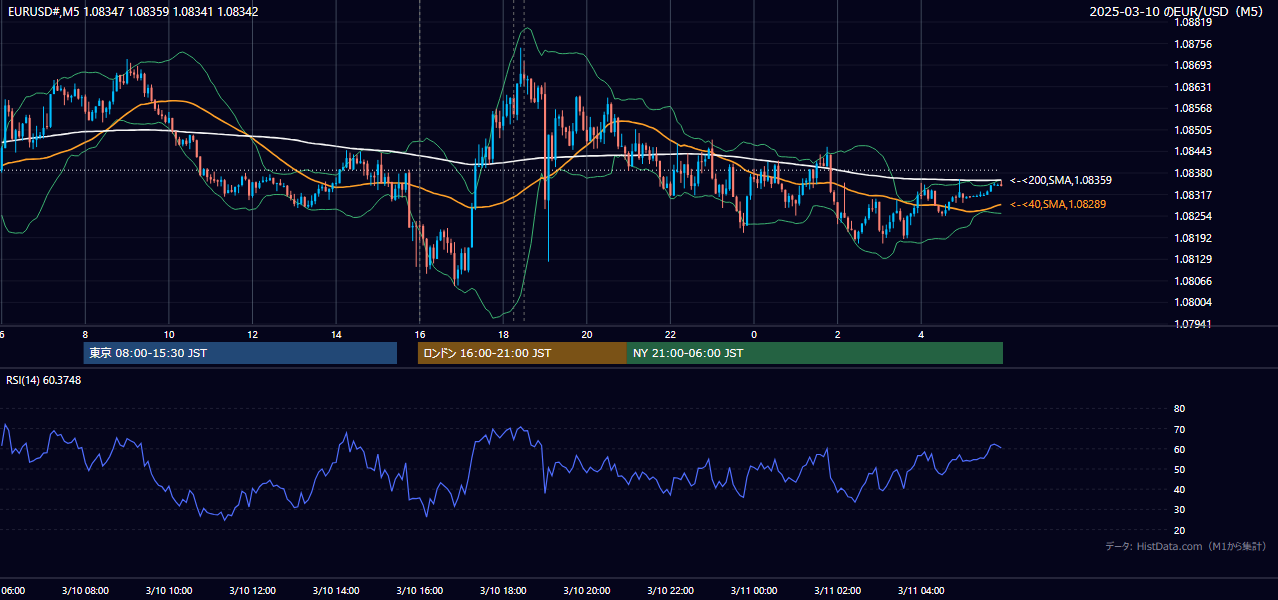Click the 3/10 14:00 time label
This screenshot has height=600, width=1278.
336,591
